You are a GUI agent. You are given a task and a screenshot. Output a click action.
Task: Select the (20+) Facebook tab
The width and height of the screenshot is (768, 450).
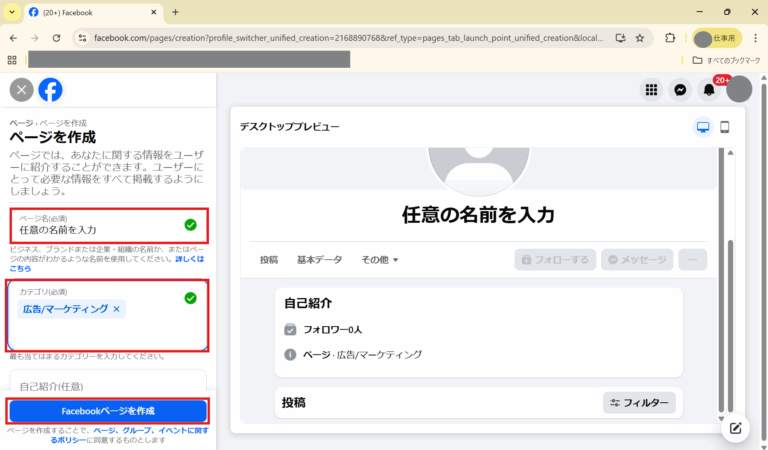(x=93, y=12)
